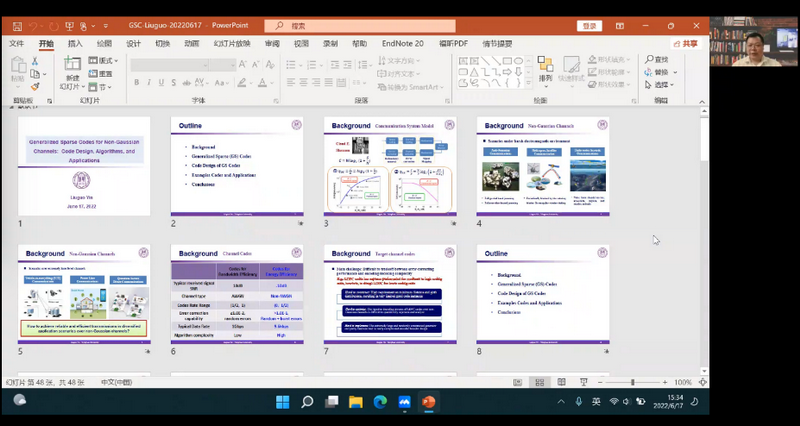Switch to reading view in status bar

point(560,382)
